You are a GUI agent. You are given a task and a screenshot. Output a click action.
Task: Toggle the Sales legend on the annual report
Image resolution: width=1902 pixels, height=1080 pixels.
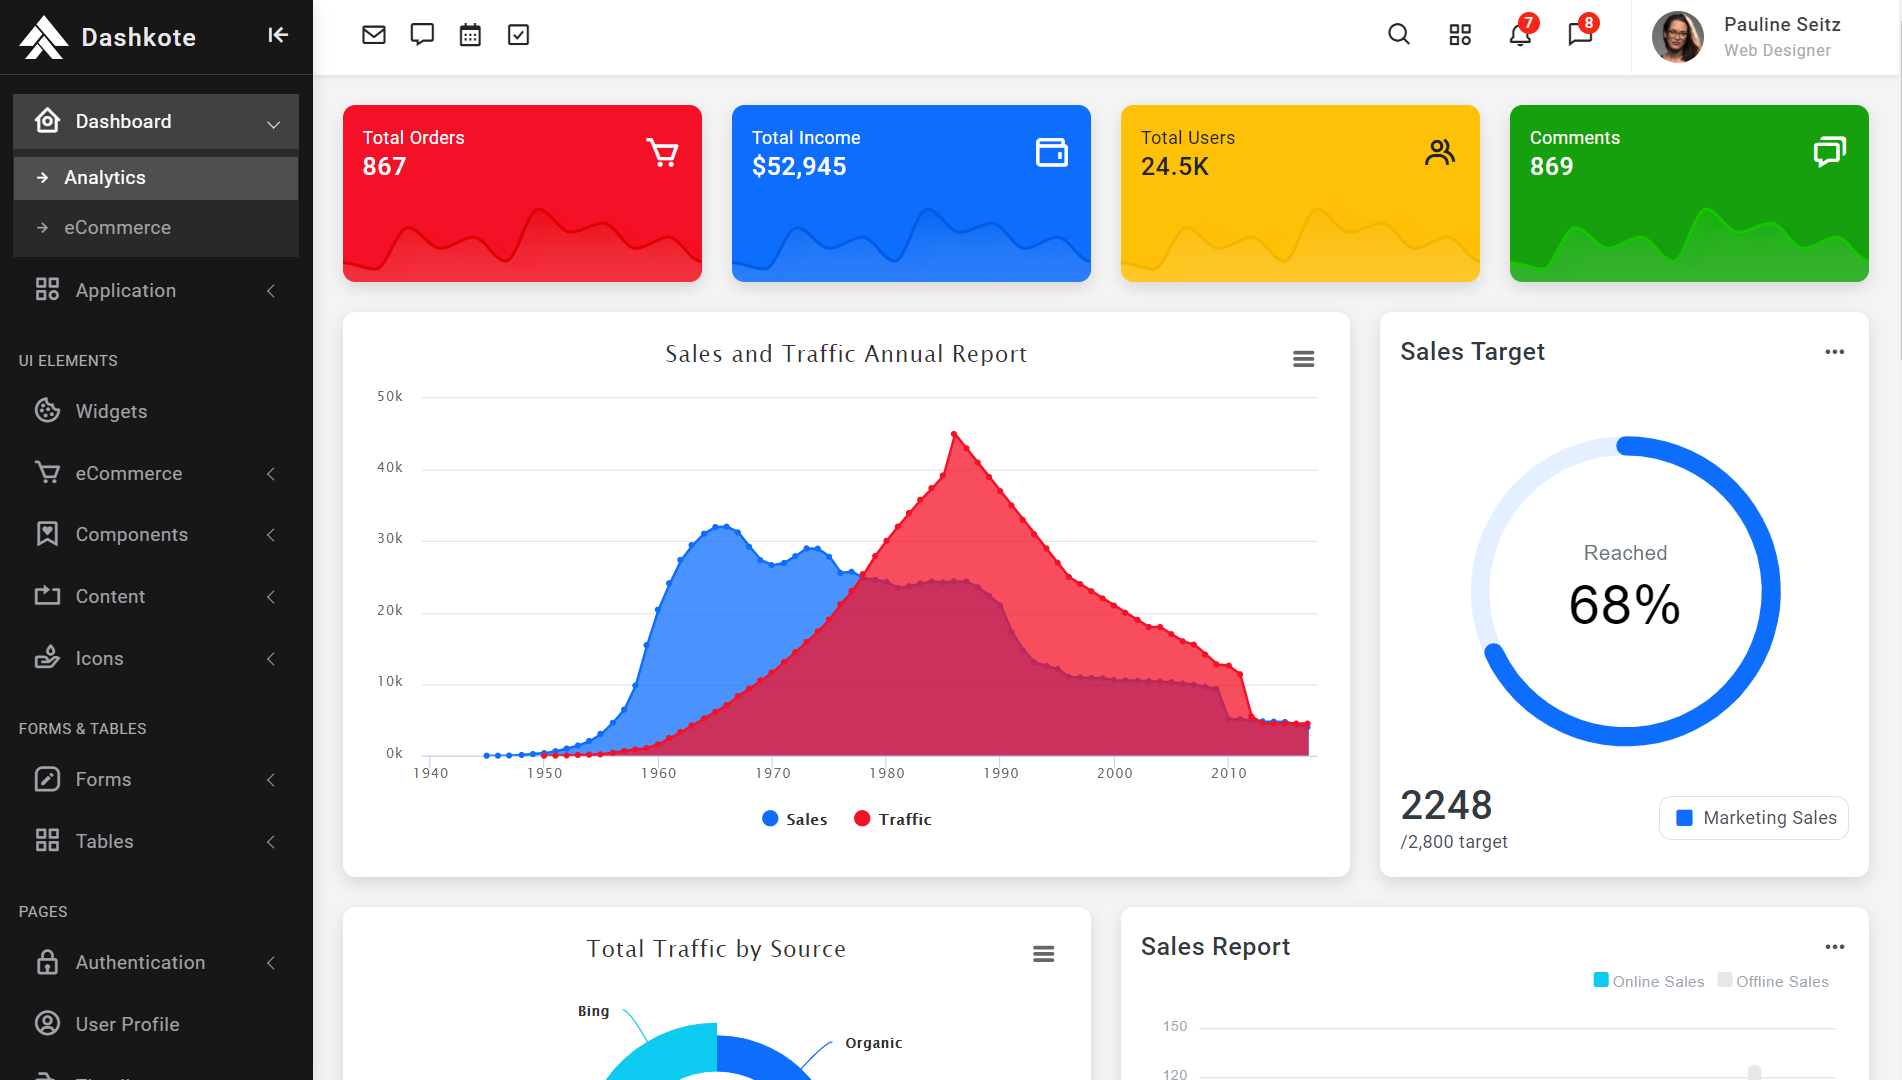pos(794,818)
